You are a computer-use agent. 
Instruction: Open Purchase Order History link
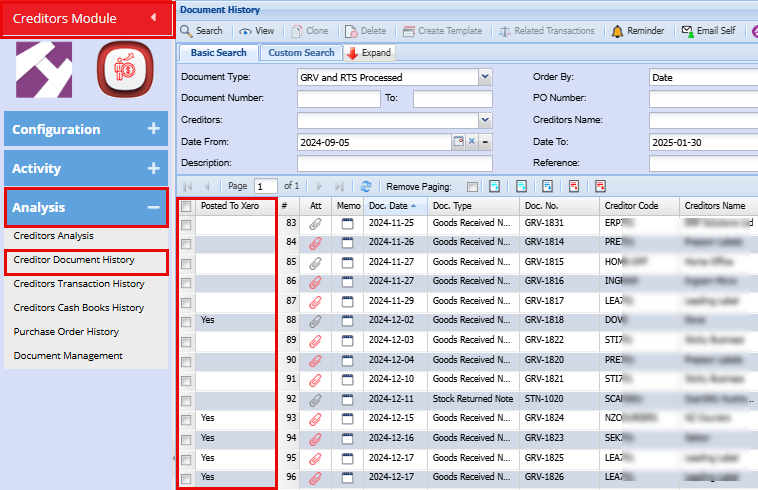point(66,332)
